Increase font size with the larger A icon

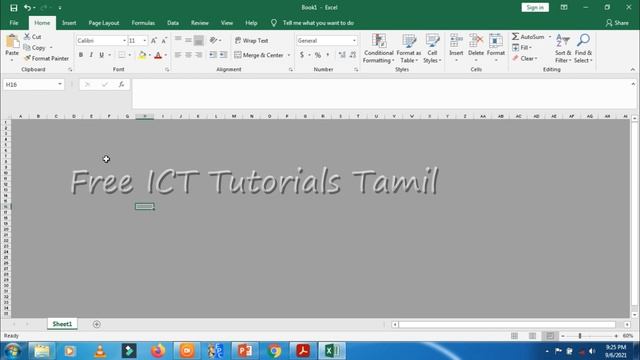click(x=154, y=40)
